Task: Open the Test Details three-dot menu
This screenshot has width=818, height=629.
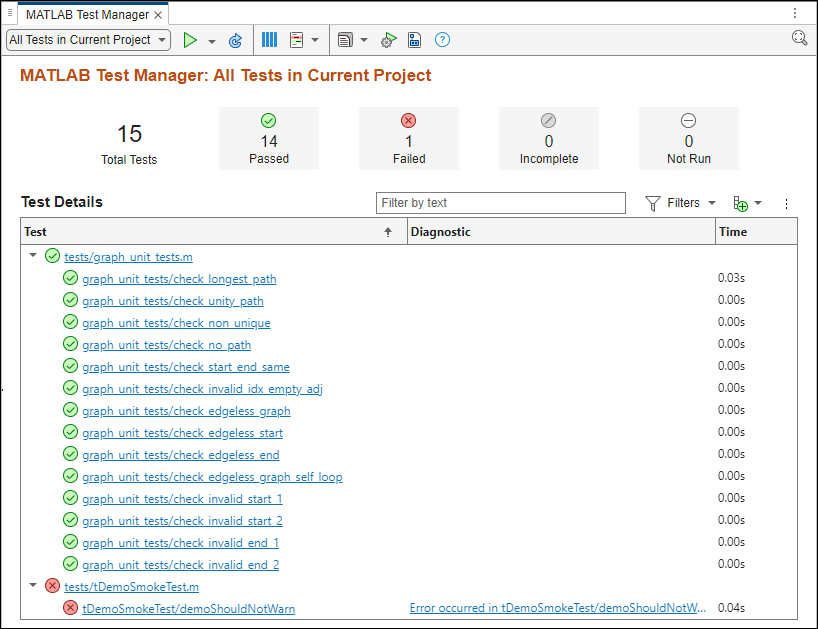Action: [786, 204]
